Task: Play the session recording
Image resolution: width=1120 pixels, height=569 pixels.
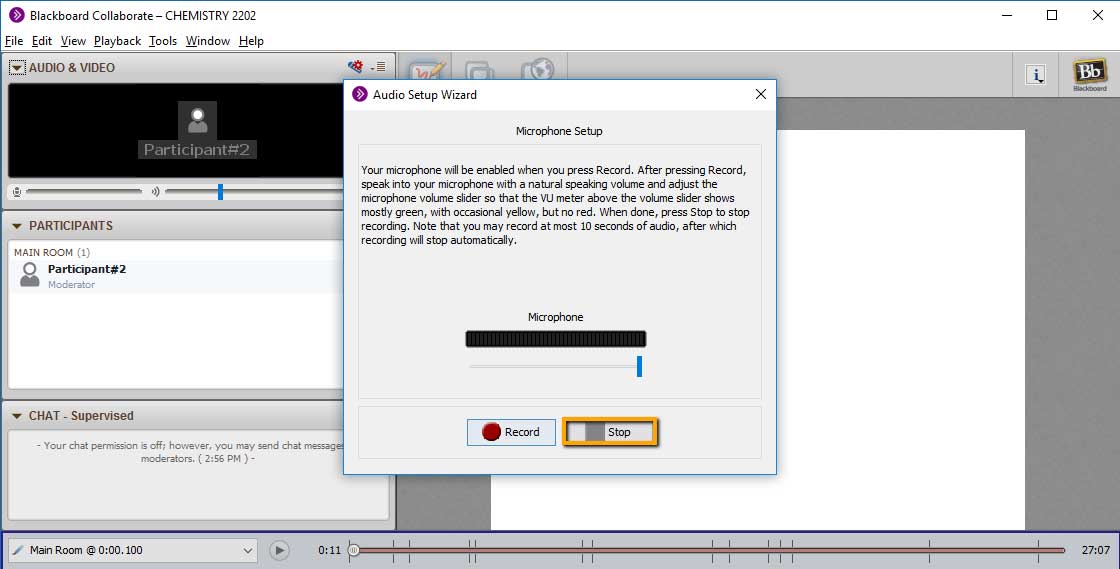Action: (x=279, y=550)
